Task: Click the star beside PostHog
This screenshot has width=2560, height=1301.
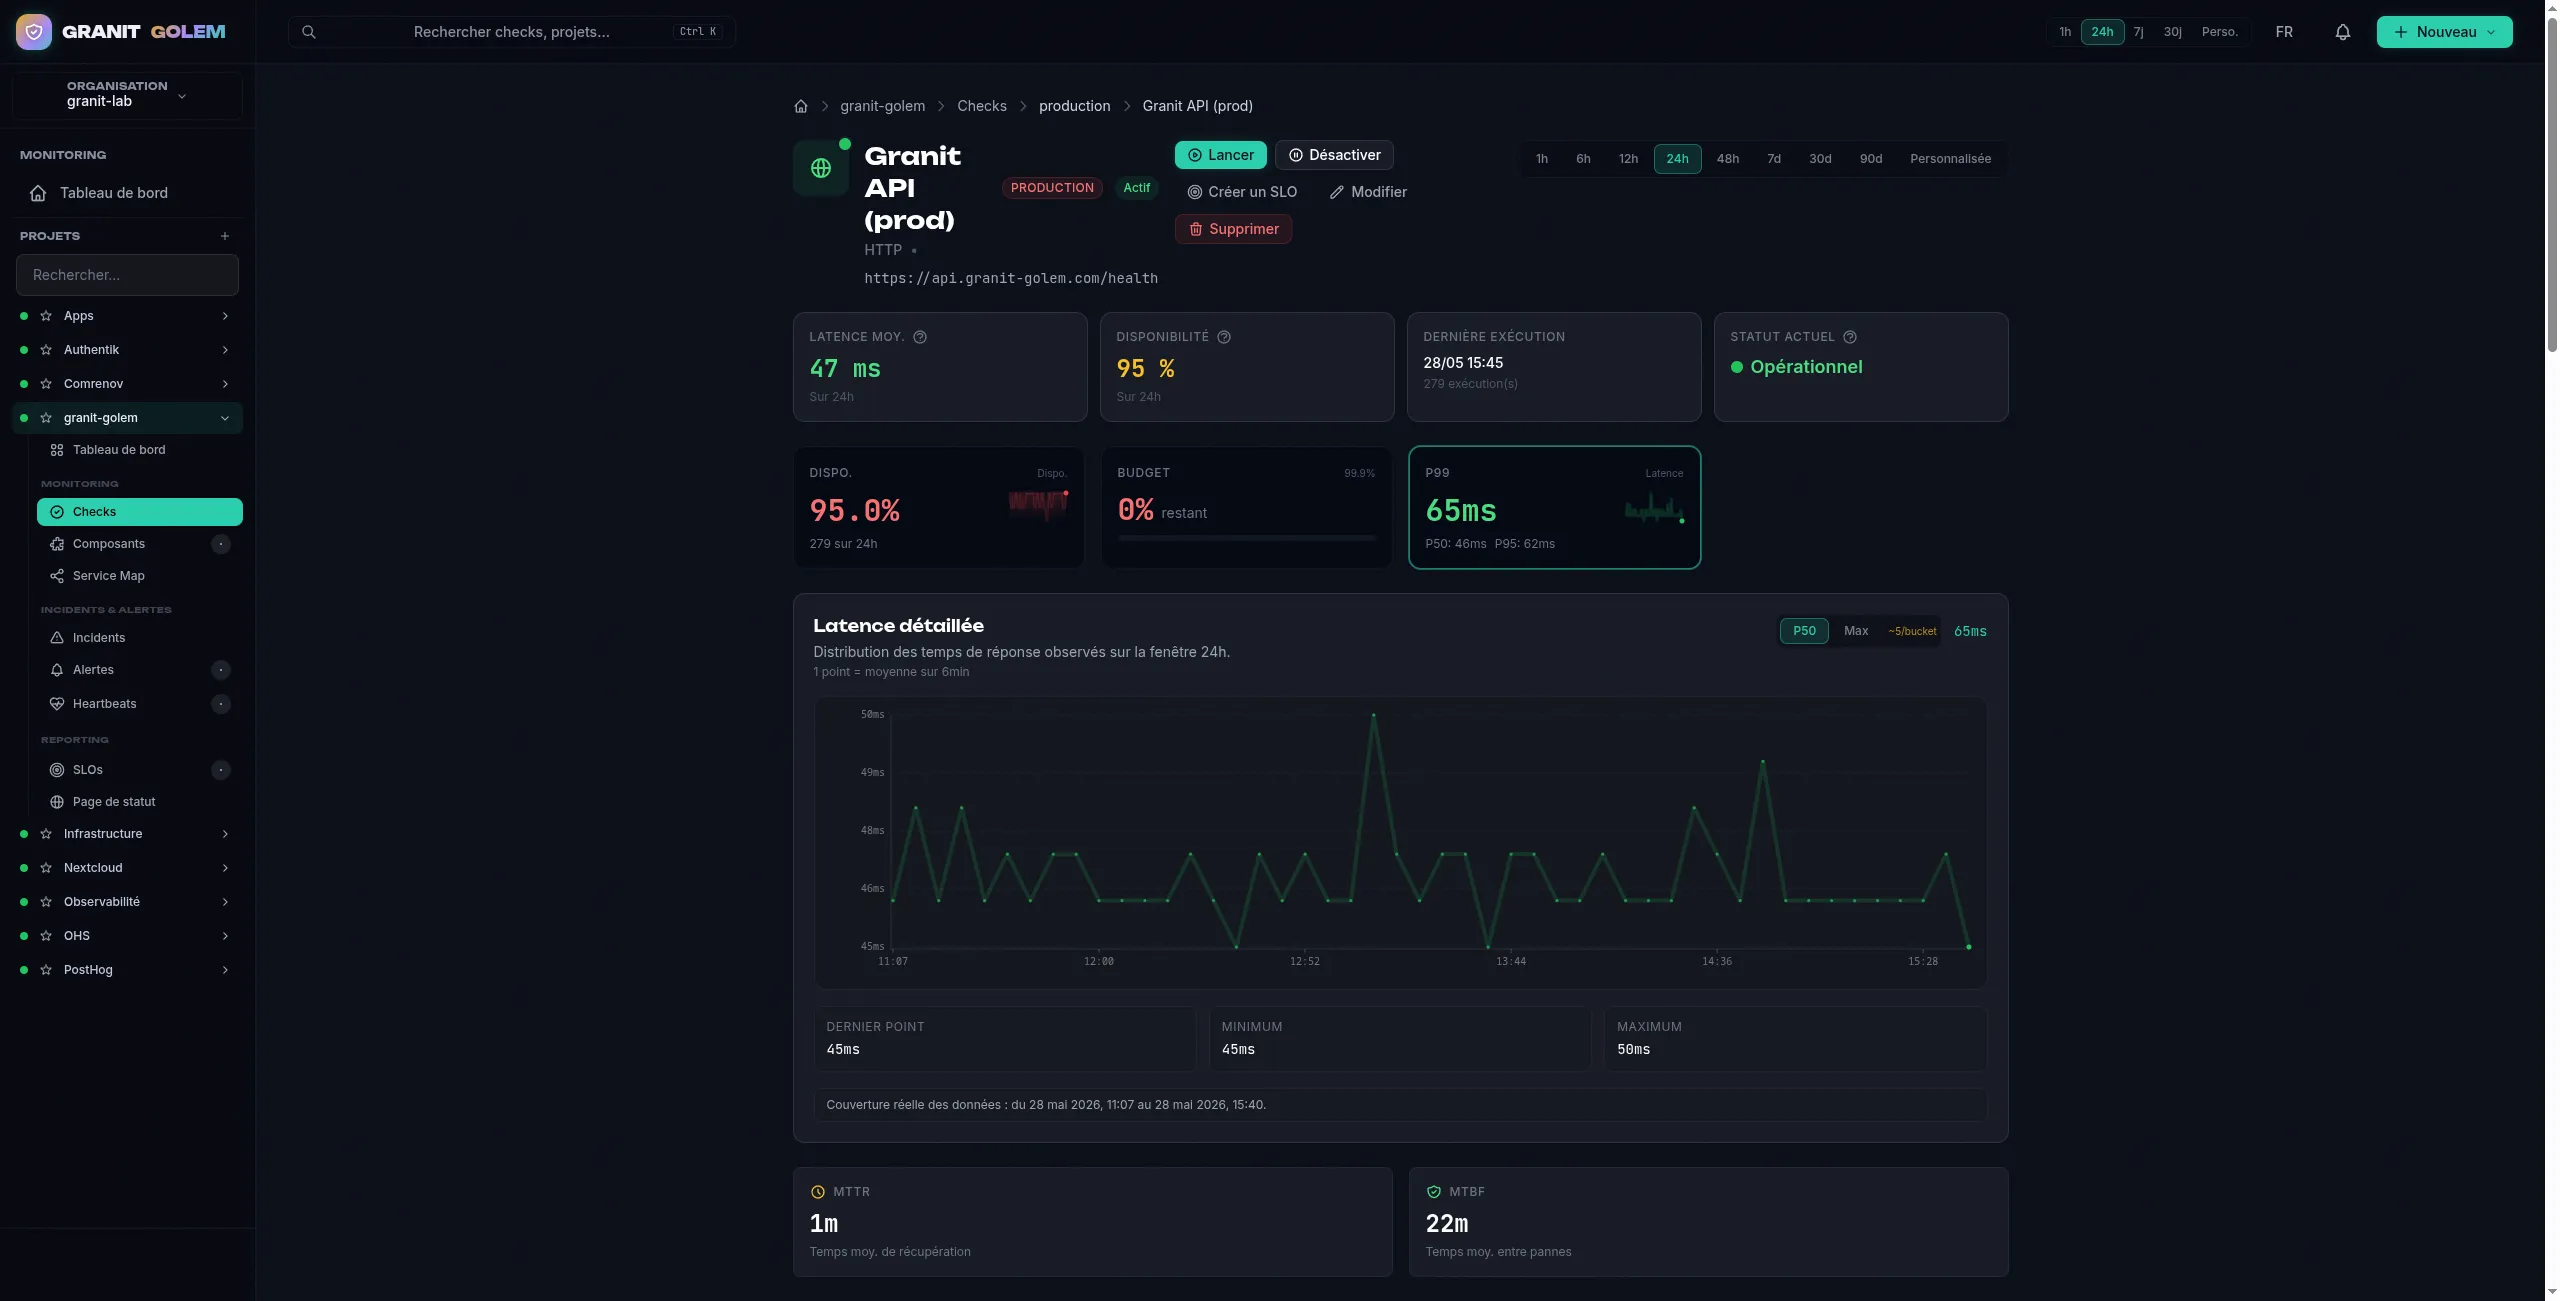Action: tap(46, 970)
